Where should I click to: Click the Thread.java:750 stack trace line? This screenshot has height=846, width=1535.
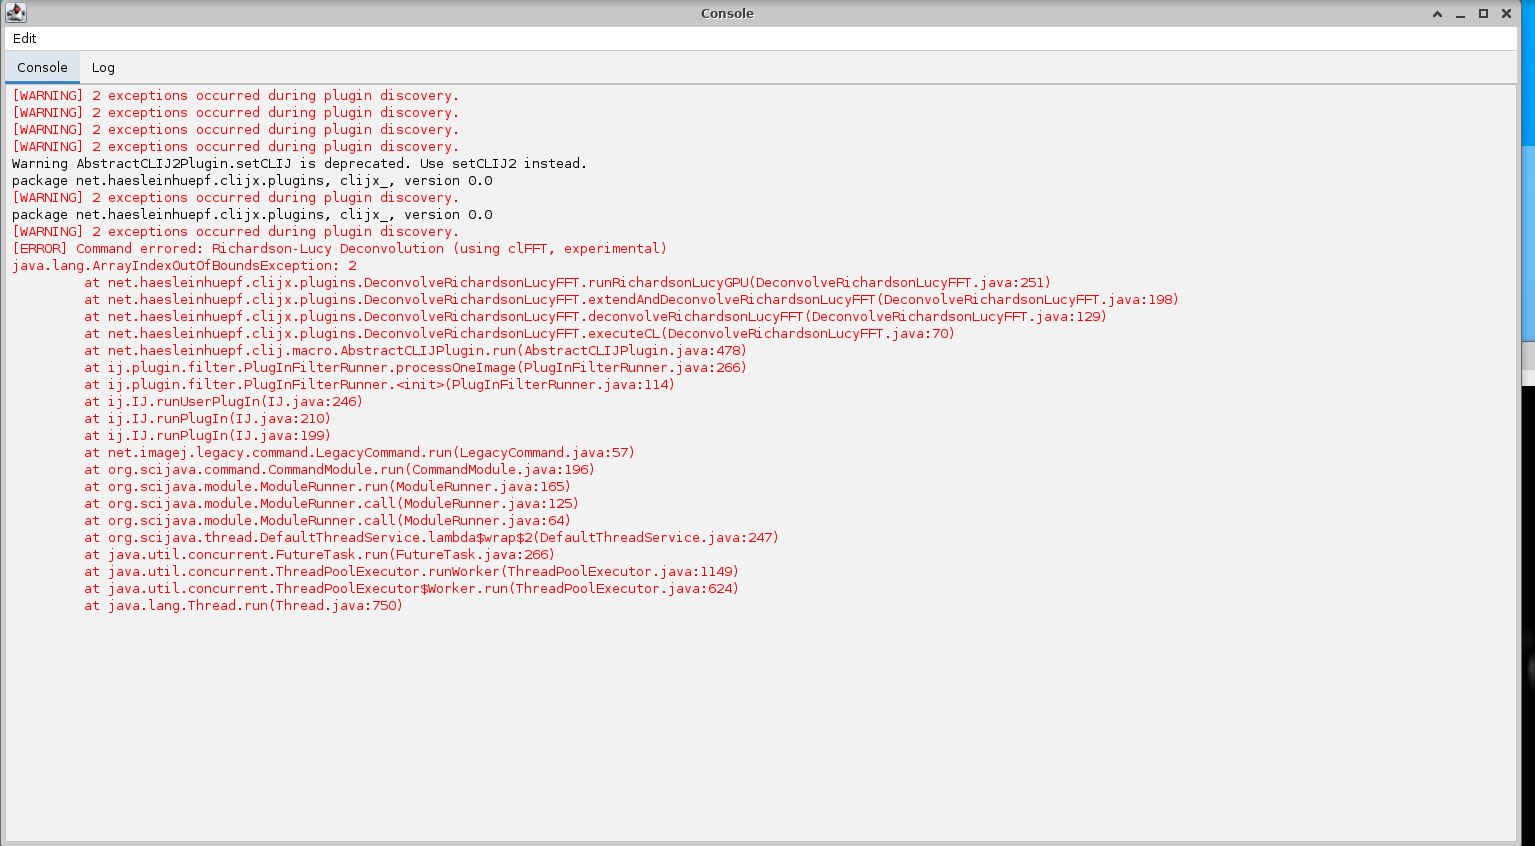[243, 605]
